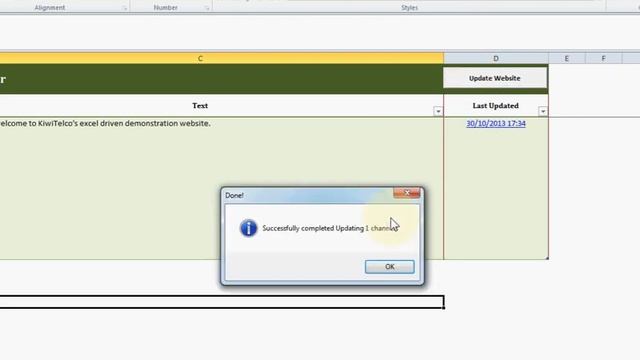Close the Done! dialog with X
This screenshot has height=360, width=640.
(x=407, y=193)
